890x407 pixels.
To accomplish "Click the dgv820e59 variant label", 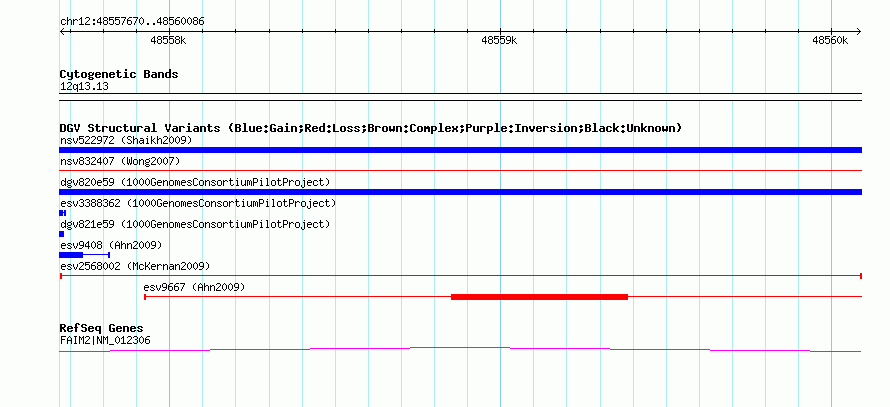I will [195, 182].
